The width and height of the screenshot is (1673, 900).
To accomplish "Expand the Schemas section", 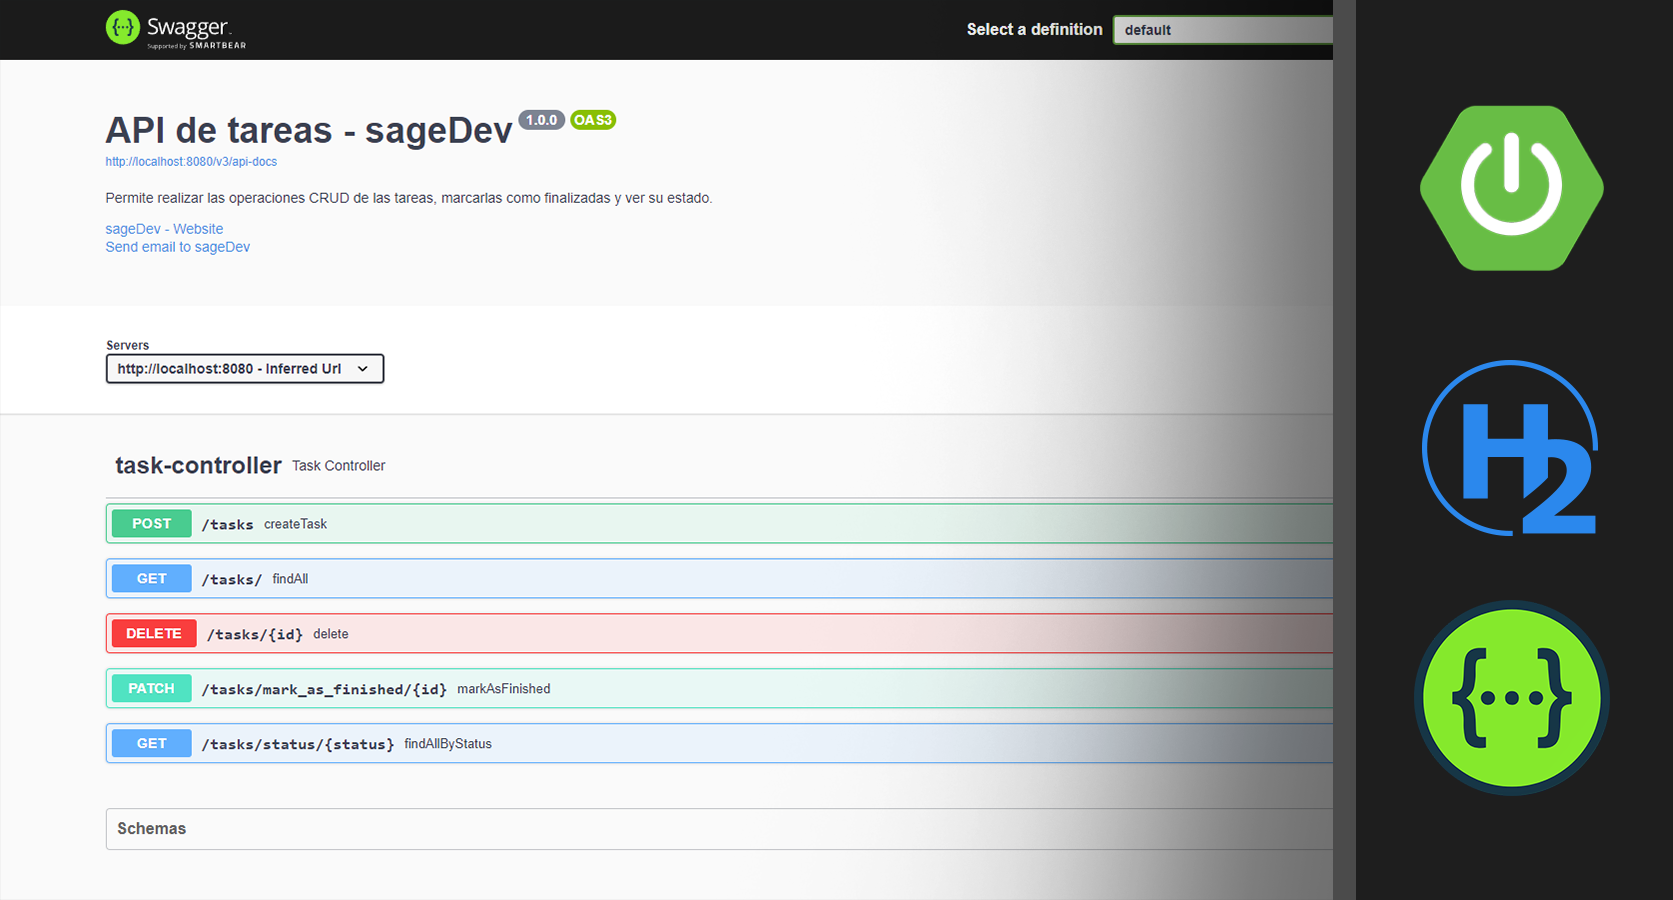I will pos(152,829).
